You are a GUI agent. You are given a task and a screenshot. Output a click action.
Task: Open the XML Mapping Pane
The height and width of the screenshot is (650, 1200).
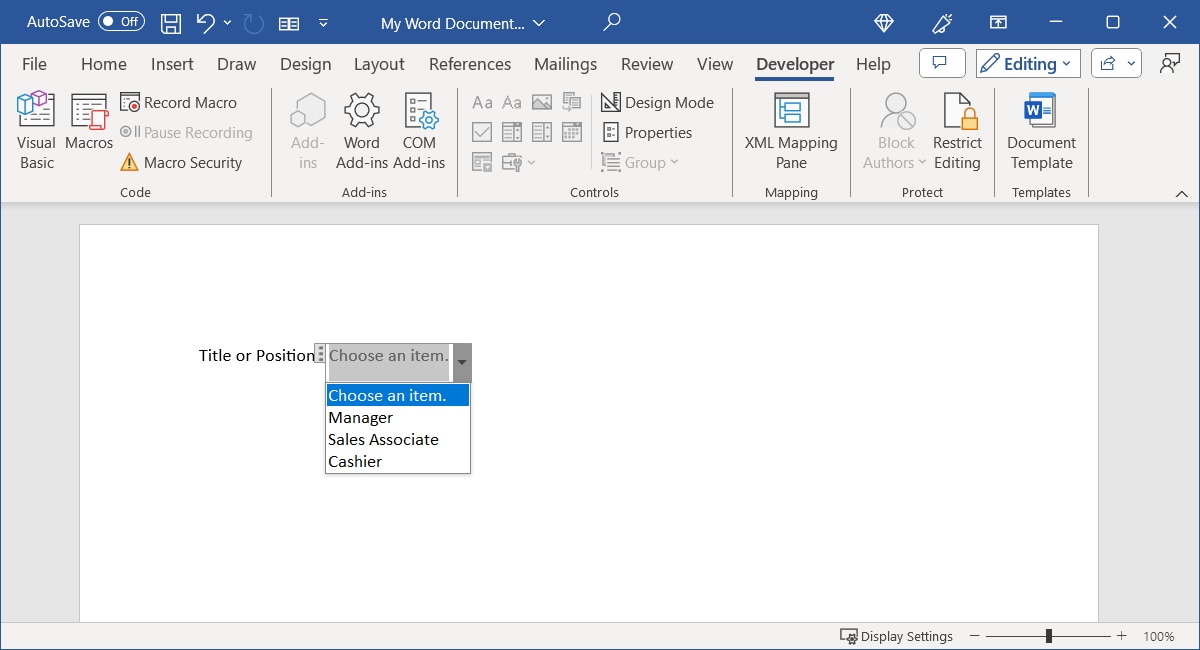tap(790, 130)
